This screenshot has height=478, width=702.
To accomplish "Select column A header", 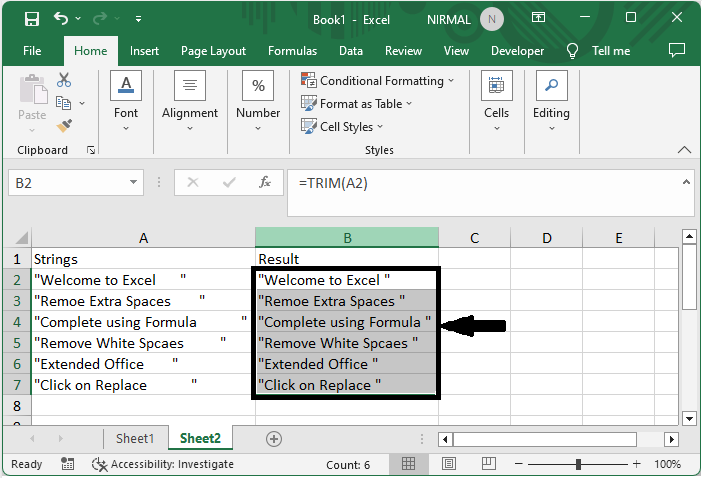I will click(143, 238).
